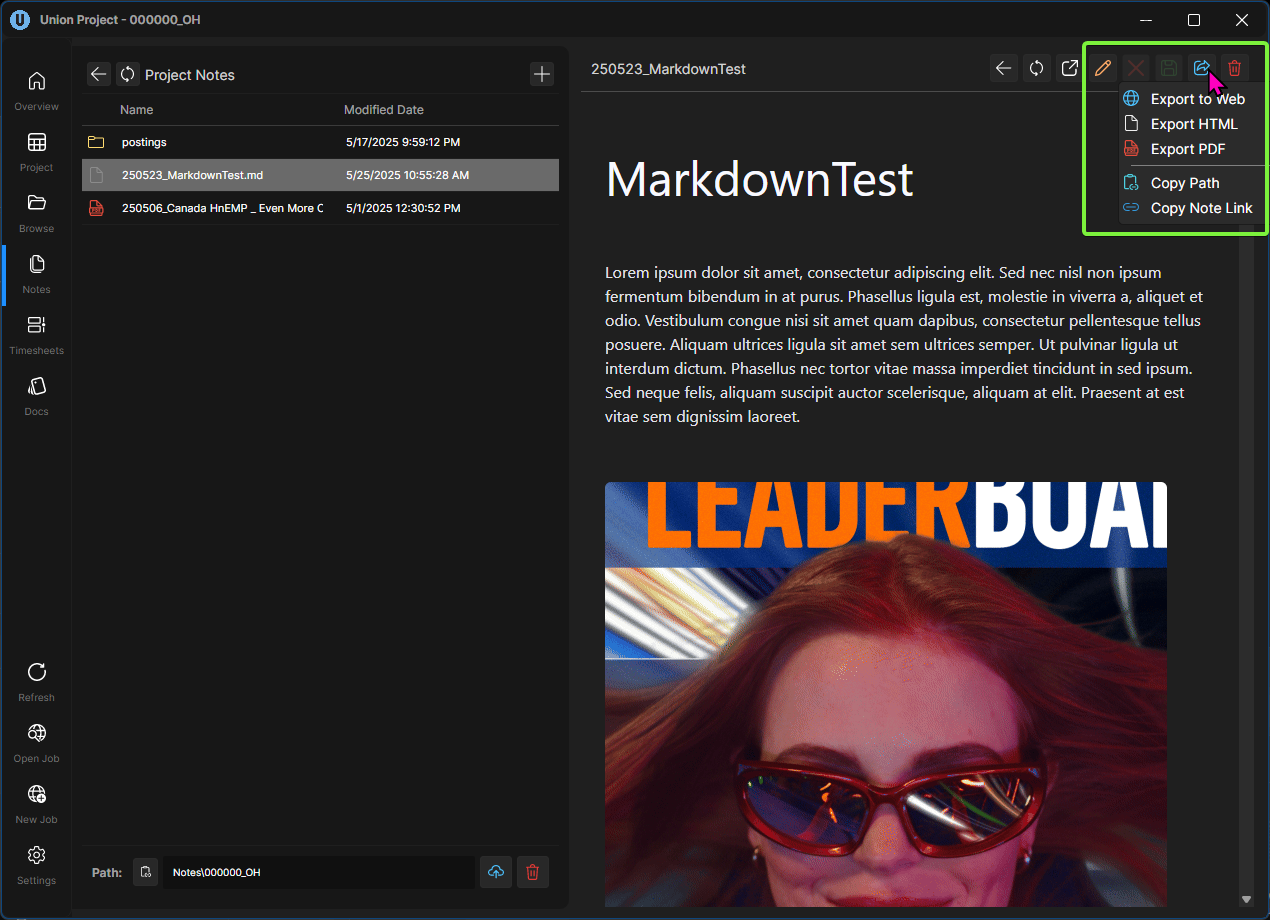The width and height of the screenshot is (1270, 920).
Task: Select the Notes sidebar section
Action: coord(36,273)
